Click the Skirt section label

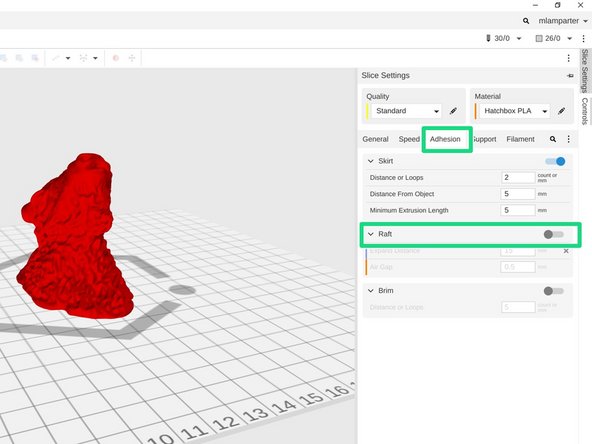click(x=385, y=161)
